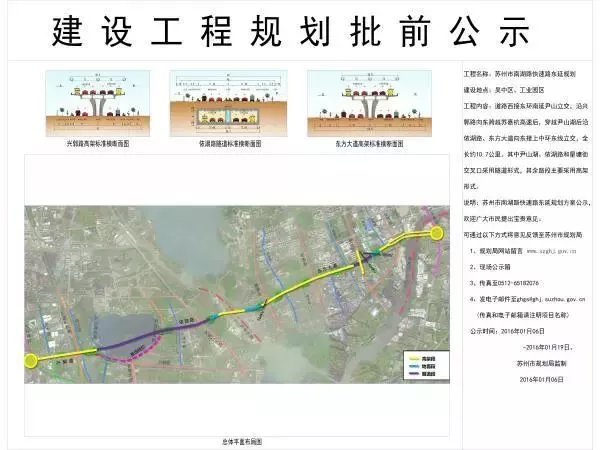Screen dimensions: 600x450
Task: Click the line 欢迎广大市民提出宝贵意见
Action: coord(503,219)
